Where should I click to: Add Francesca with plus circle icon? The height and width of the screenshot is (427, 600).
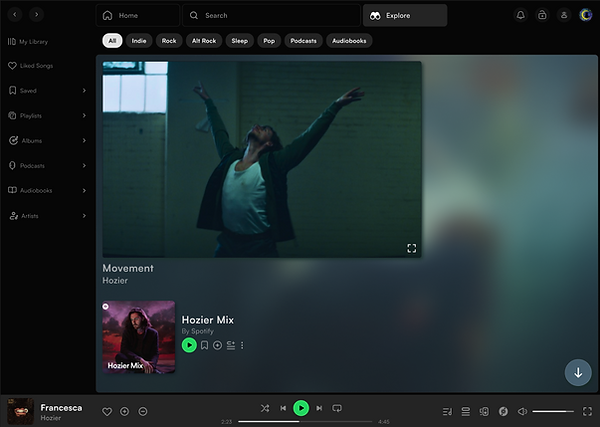click(x=124, y=411)
